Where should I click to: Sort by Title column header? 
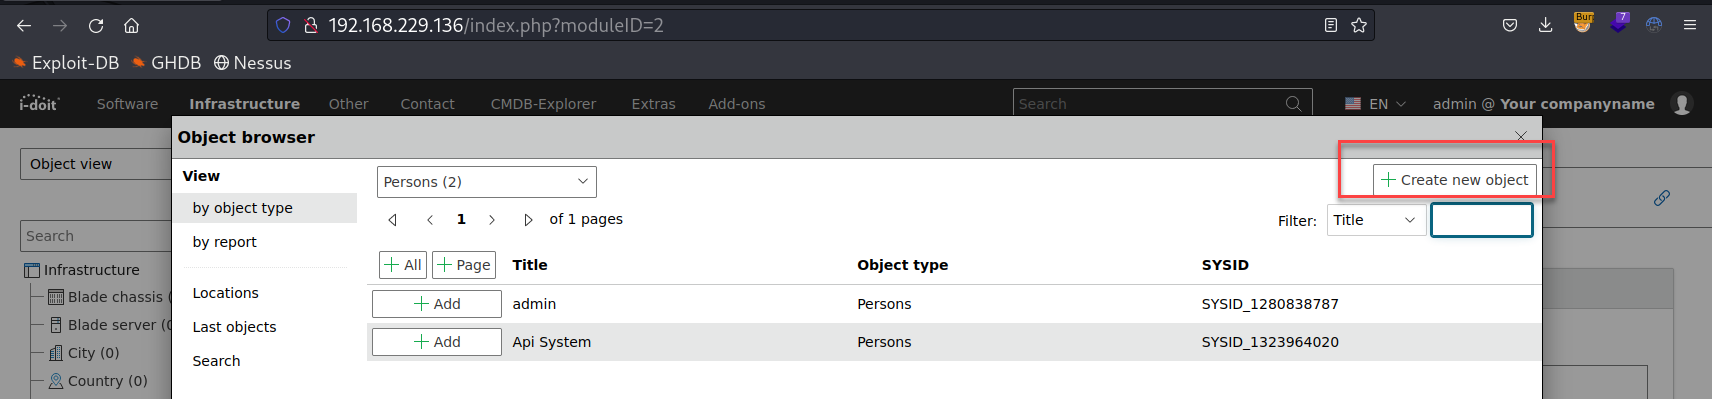pos(530,265)
